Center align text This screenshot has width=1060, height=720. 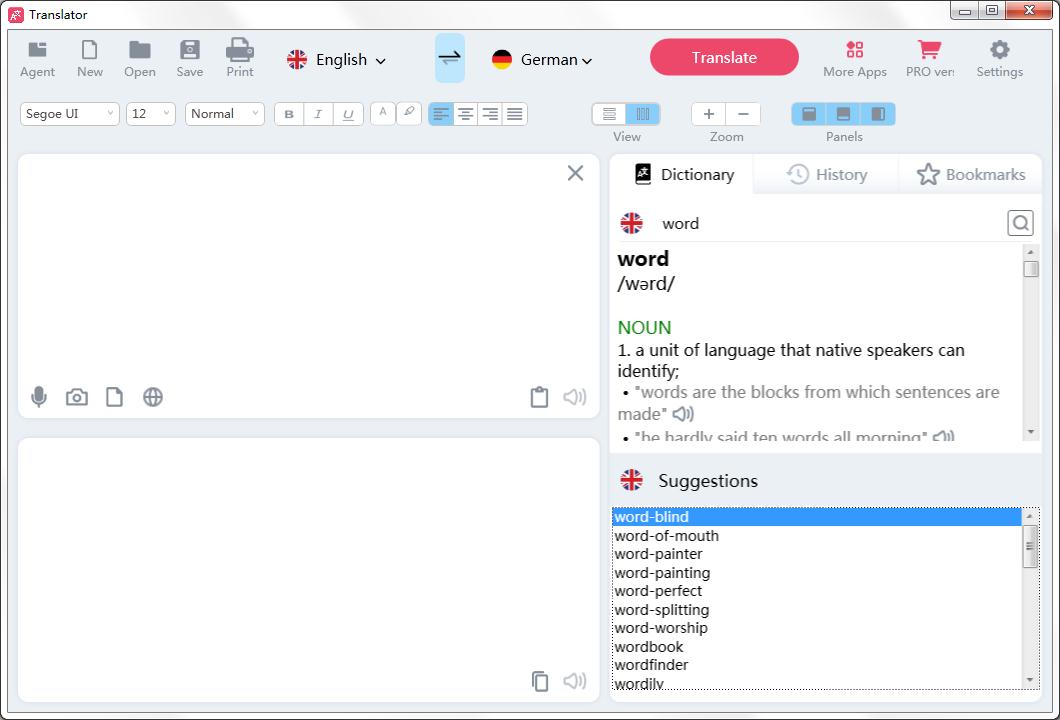[465, 114]
